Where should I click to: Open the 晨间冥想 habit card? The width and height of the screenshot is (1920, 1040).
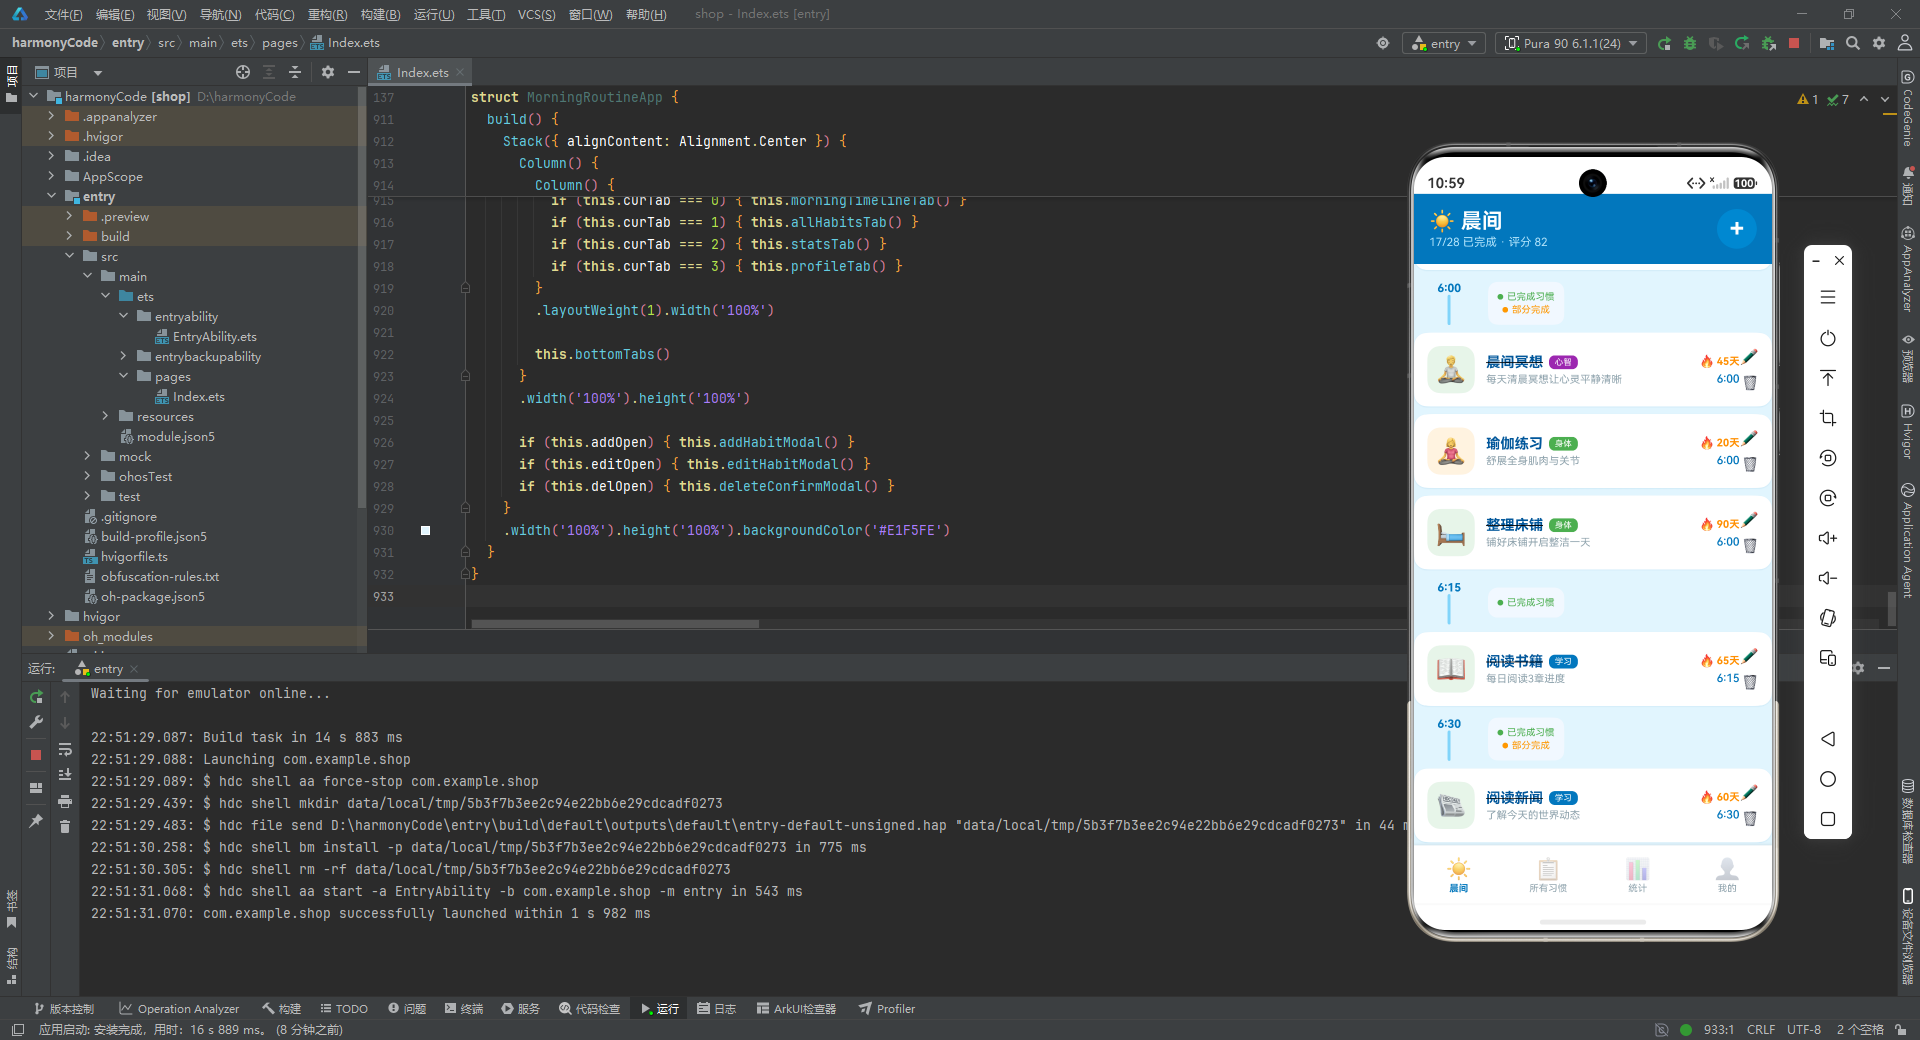[1592, 370]
